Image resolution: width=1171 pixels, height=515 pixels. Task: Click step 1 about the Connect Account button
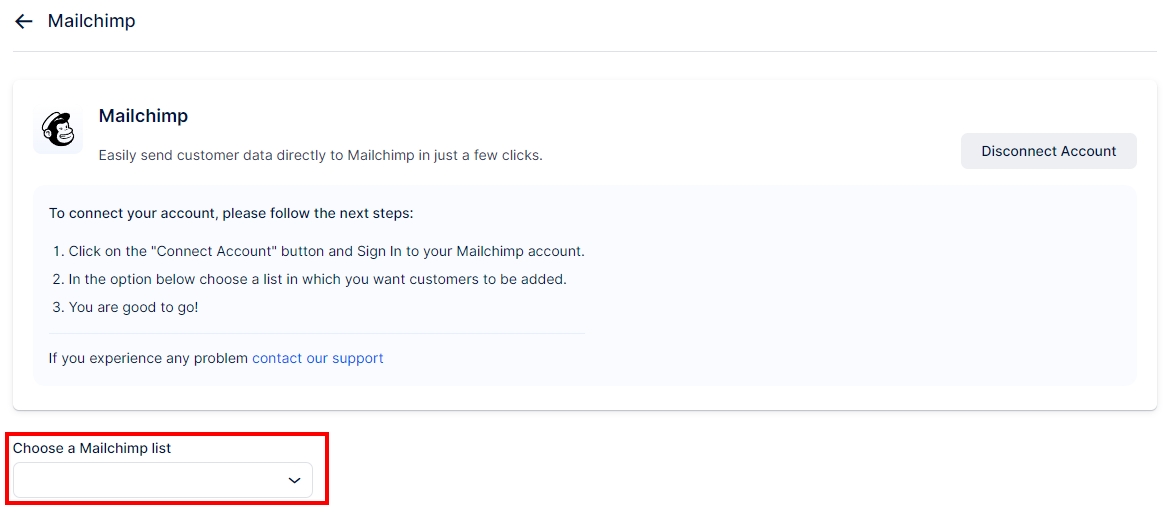(326, 251)
